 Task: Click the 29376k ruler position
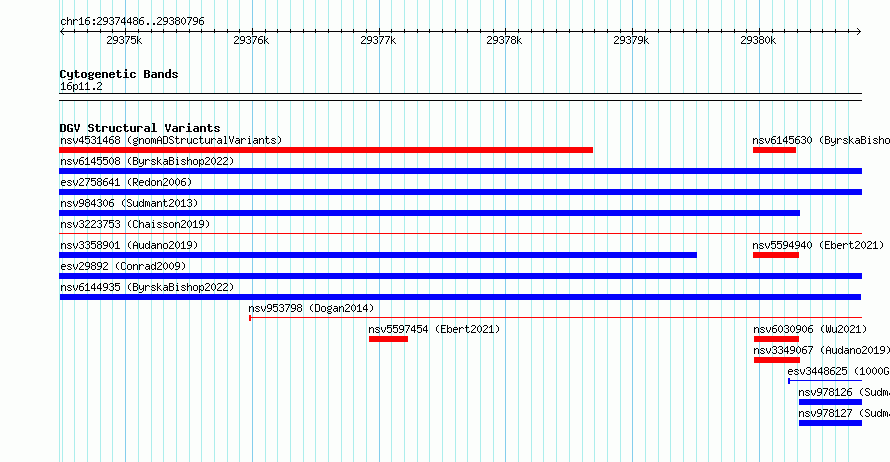pyautogui.click(x=251, y=40)
